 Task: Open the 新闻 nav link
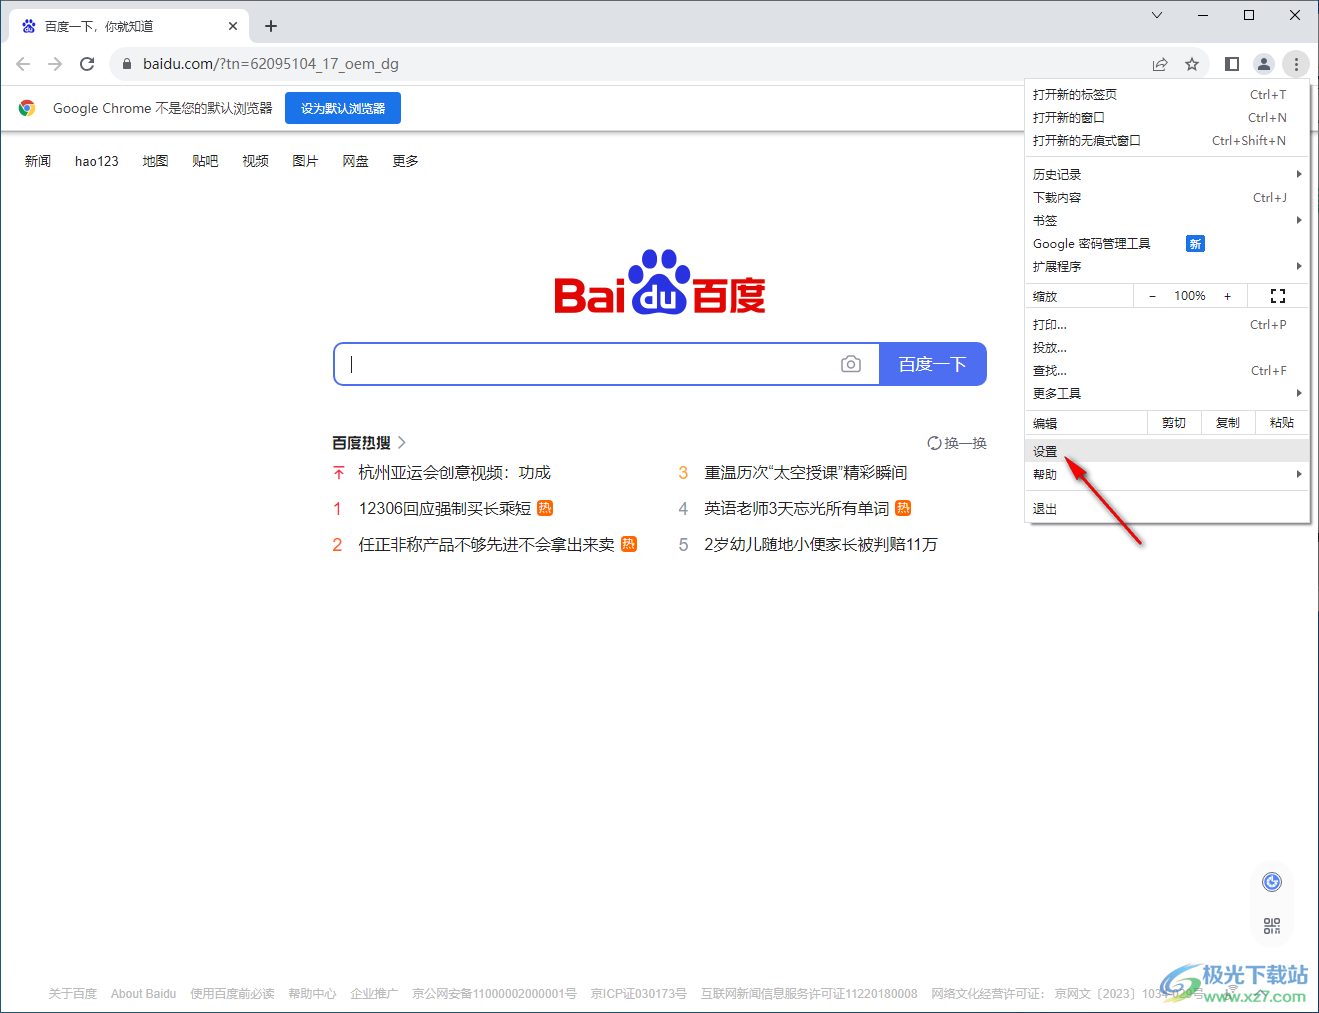tap(38, 161)
